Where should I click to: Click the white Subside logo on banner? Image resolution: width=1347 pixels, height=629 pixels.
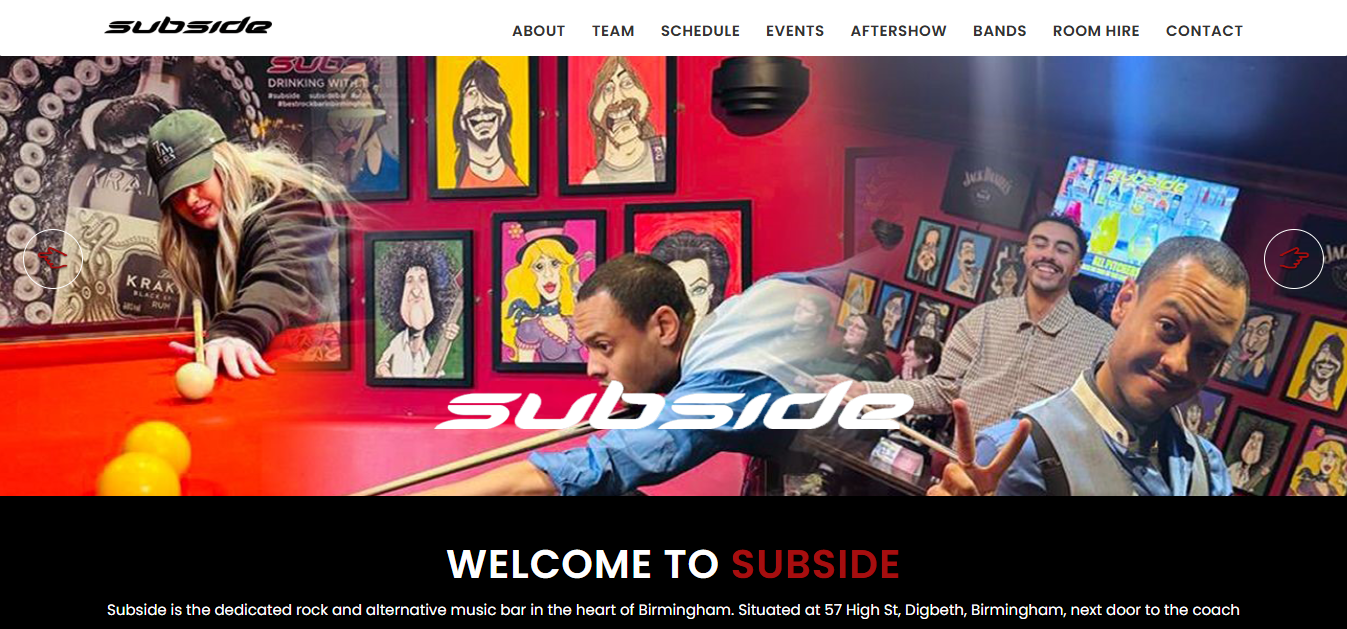coord(674,405)
